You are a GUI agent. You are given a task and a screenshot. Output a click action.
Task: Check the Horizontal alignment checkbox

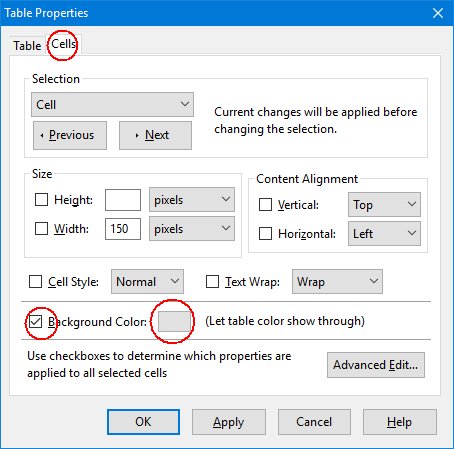pos(265,234)
